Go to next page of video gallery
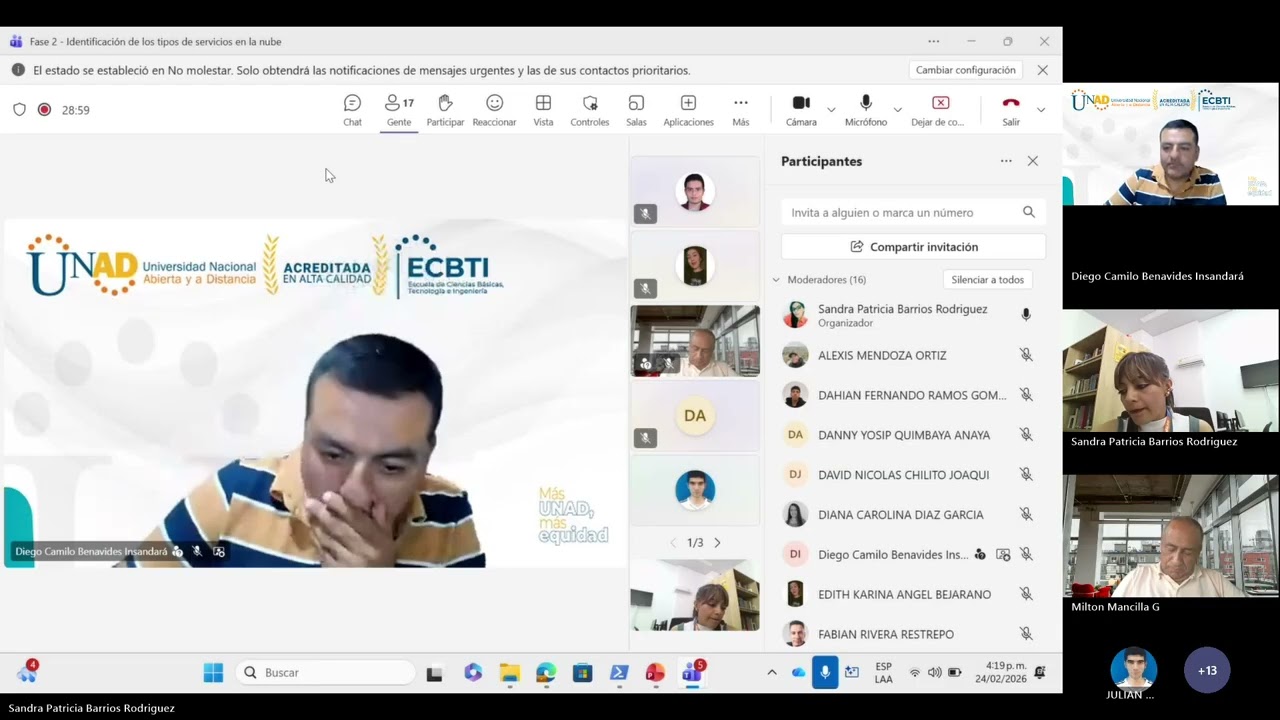 717,543
